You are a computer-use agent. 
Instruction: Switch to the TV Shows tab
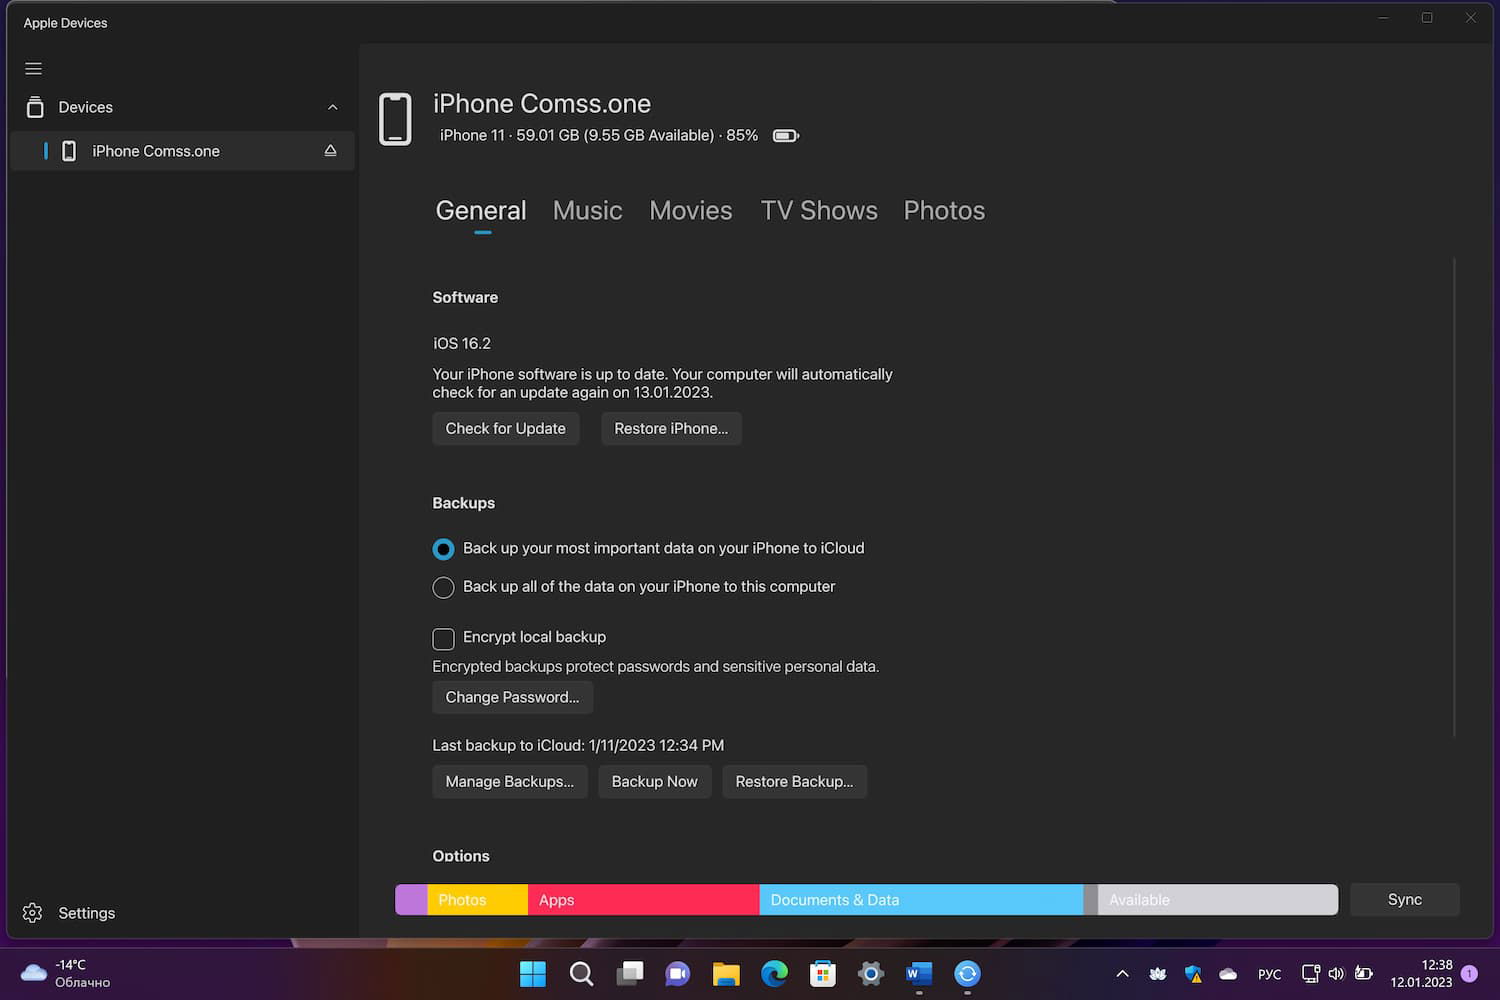pos(819,211)
